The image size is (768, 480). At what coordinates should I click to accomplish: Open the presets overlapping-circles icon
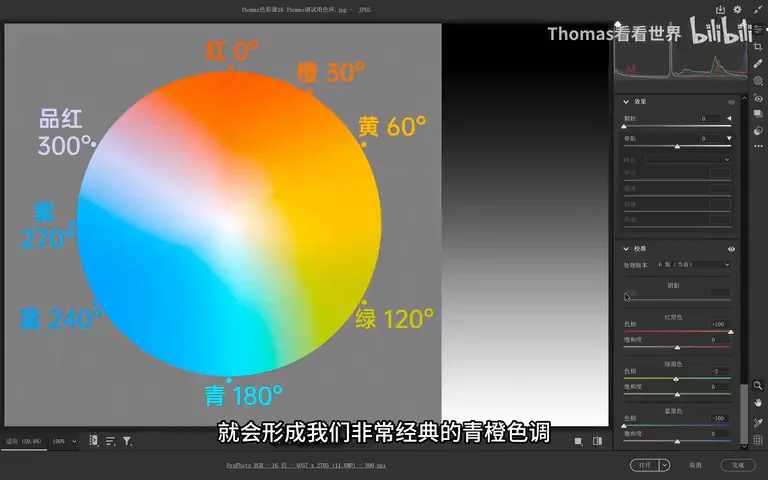(x=758, y=130)
